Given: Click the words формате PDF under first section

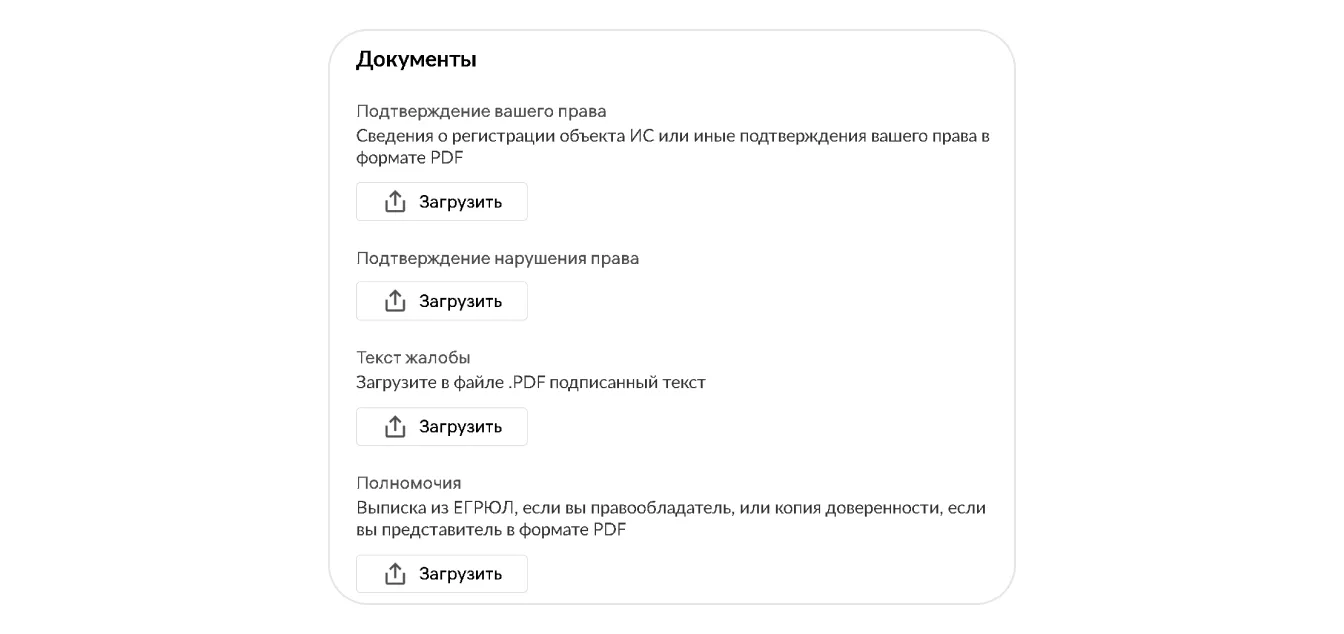Looking at the screenshot, I should coord(409,158).
